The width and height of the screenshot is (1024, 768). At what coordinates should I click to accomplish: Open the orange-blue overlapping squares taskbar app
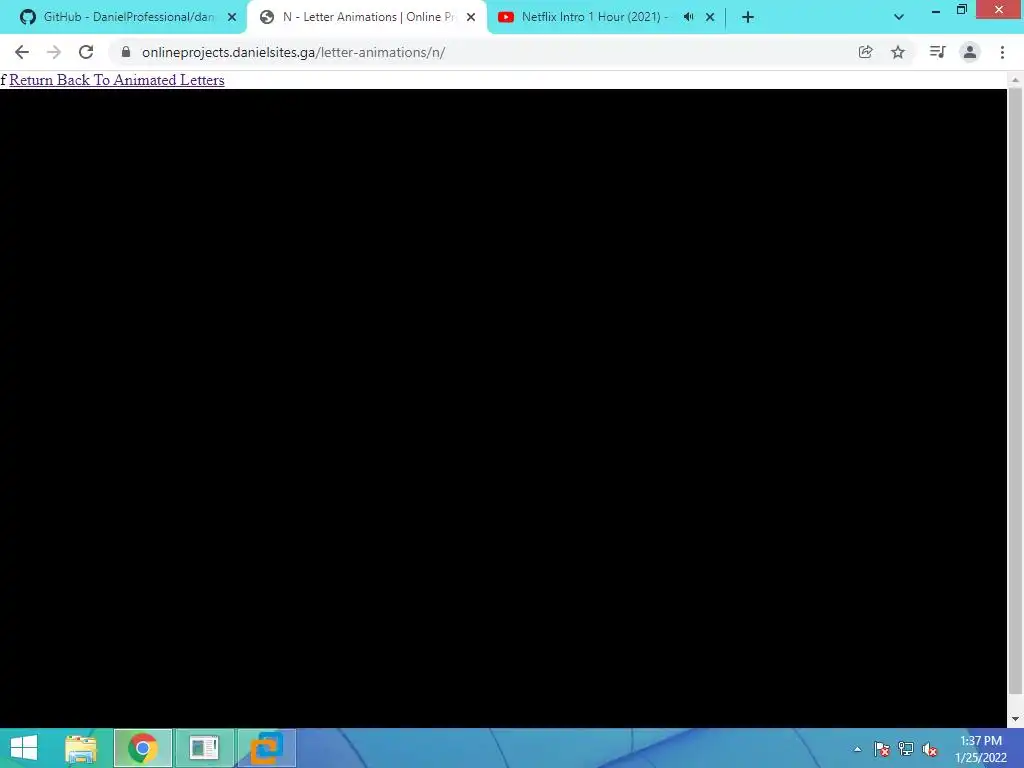(266, 748)
